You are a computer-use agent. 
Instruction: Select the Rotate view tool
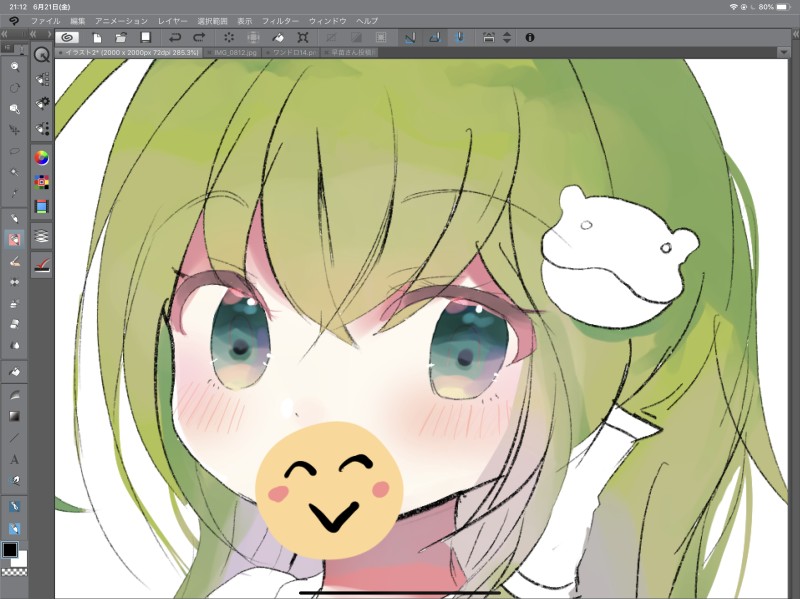tap(15, 88)
